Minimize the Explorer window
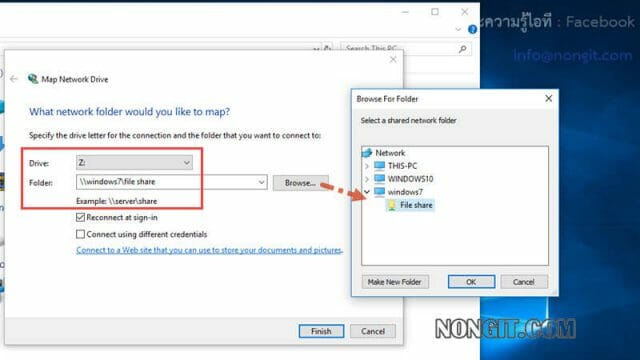Screen dimensions: 640x360 (405, 12)
